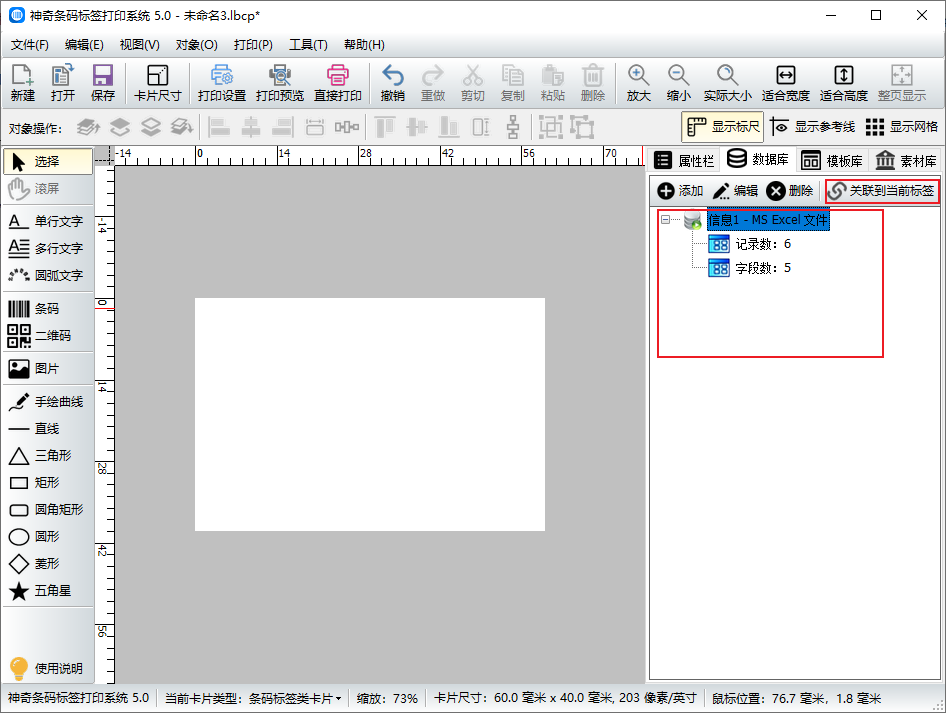
Task: Click 适合宽度 fit width icon
Action: click(786, 83)
